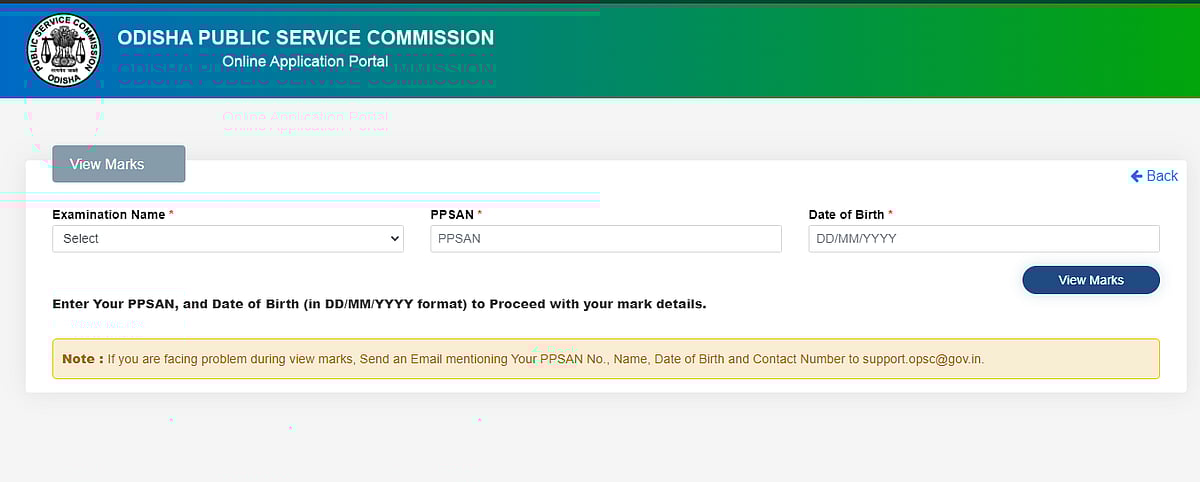Open the Examination Name Select dropdown
The height and width of the screenshot is (482, 1200).
coord(227,239)
